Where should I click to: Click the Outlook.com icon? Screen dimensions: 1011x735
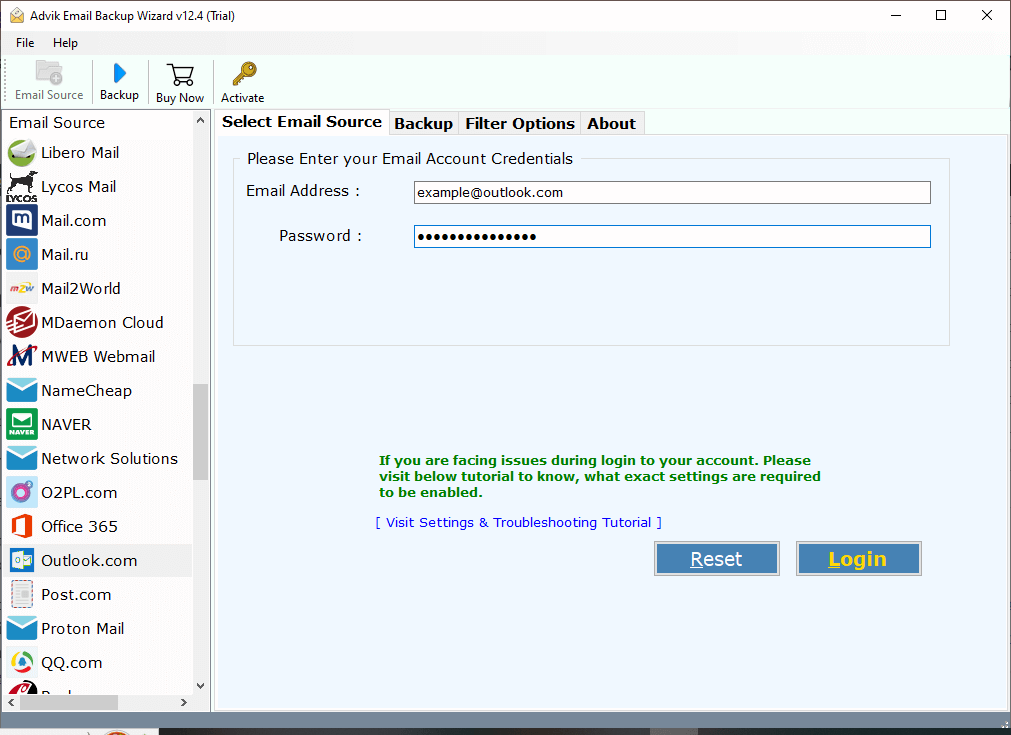pyautogui.click(x=22, y=560)
